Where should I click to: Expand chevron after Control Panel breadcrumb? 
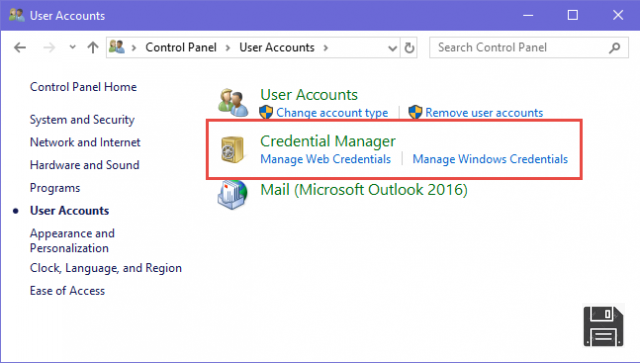(228, 48)
